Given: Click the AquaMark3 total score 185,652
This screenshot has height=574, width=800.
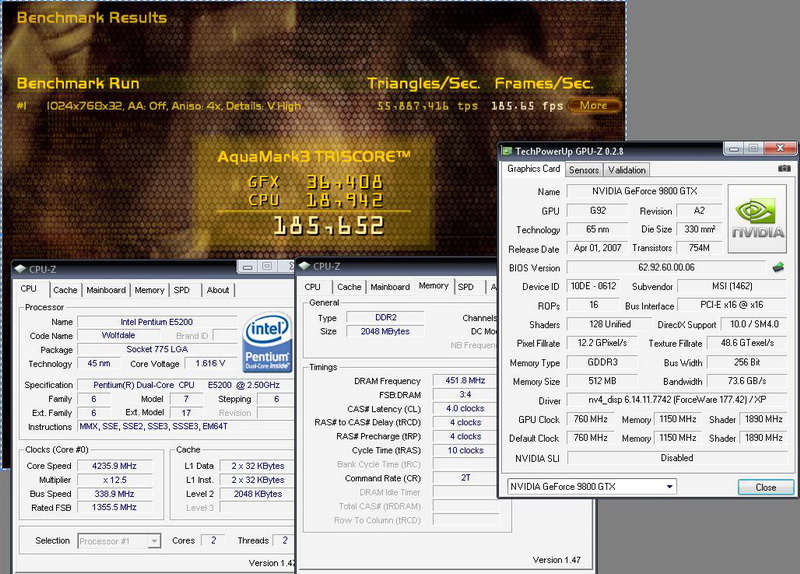Looking at the screenshot, I should click(x=329, y=226).
